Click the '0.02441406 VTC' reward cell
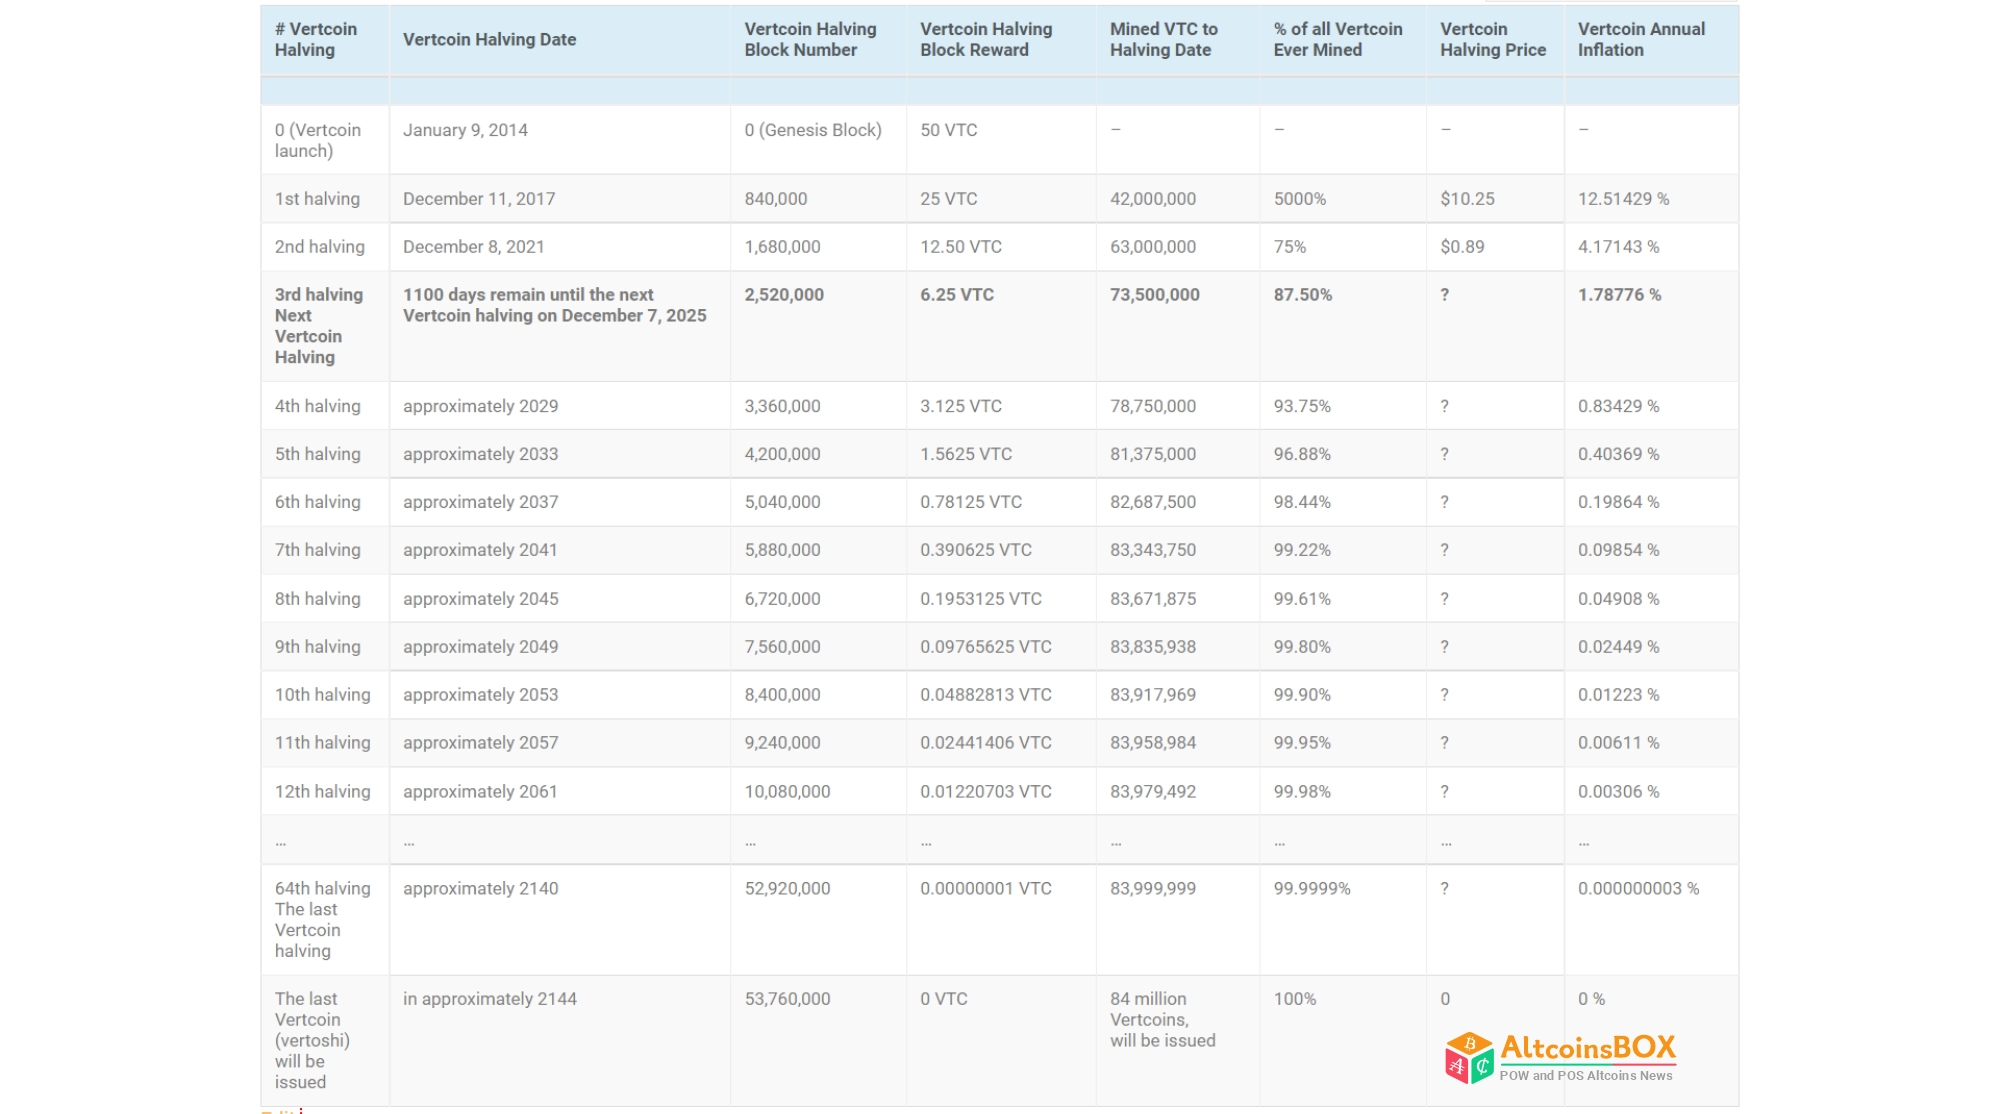 tap(986, 743)
